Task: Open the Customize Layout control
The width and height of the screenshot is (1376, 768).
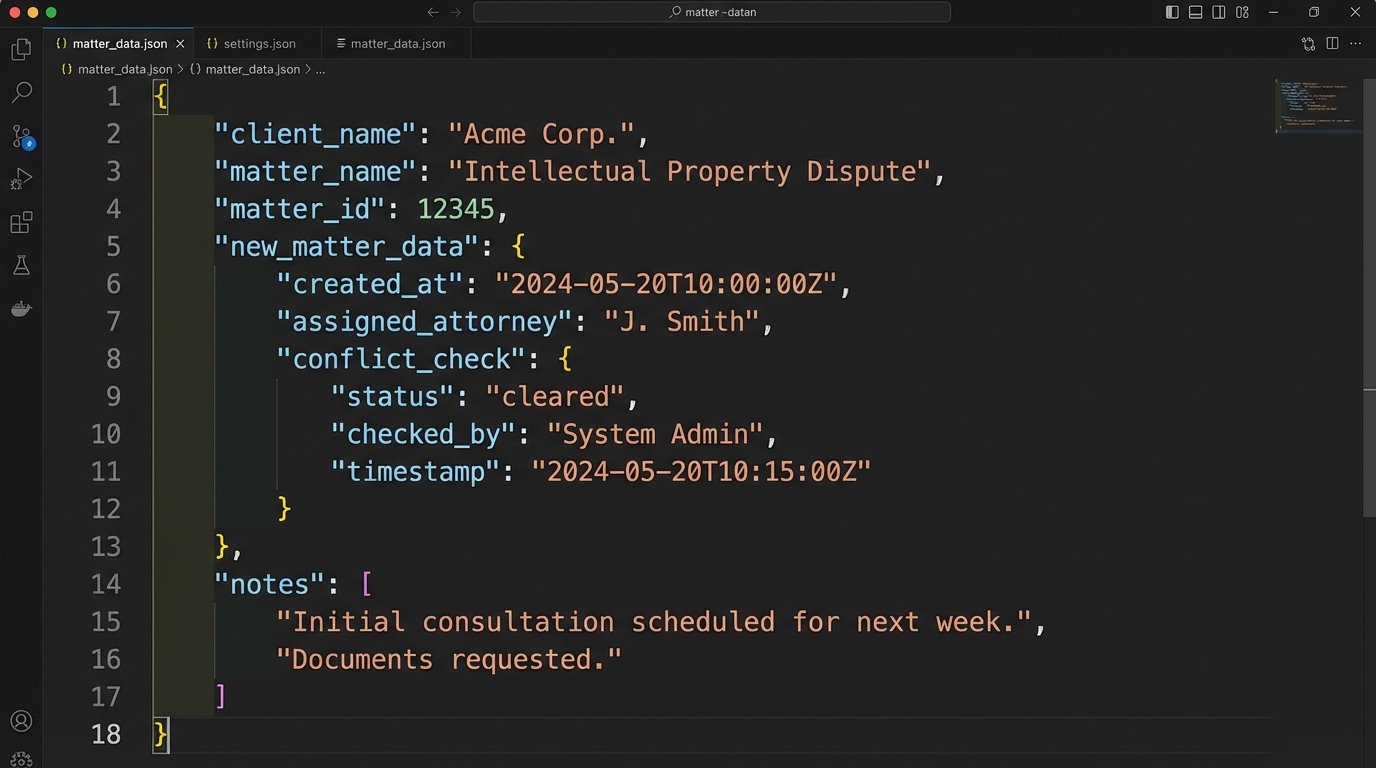Action: pyautogui.click(x=1241, y=11)
